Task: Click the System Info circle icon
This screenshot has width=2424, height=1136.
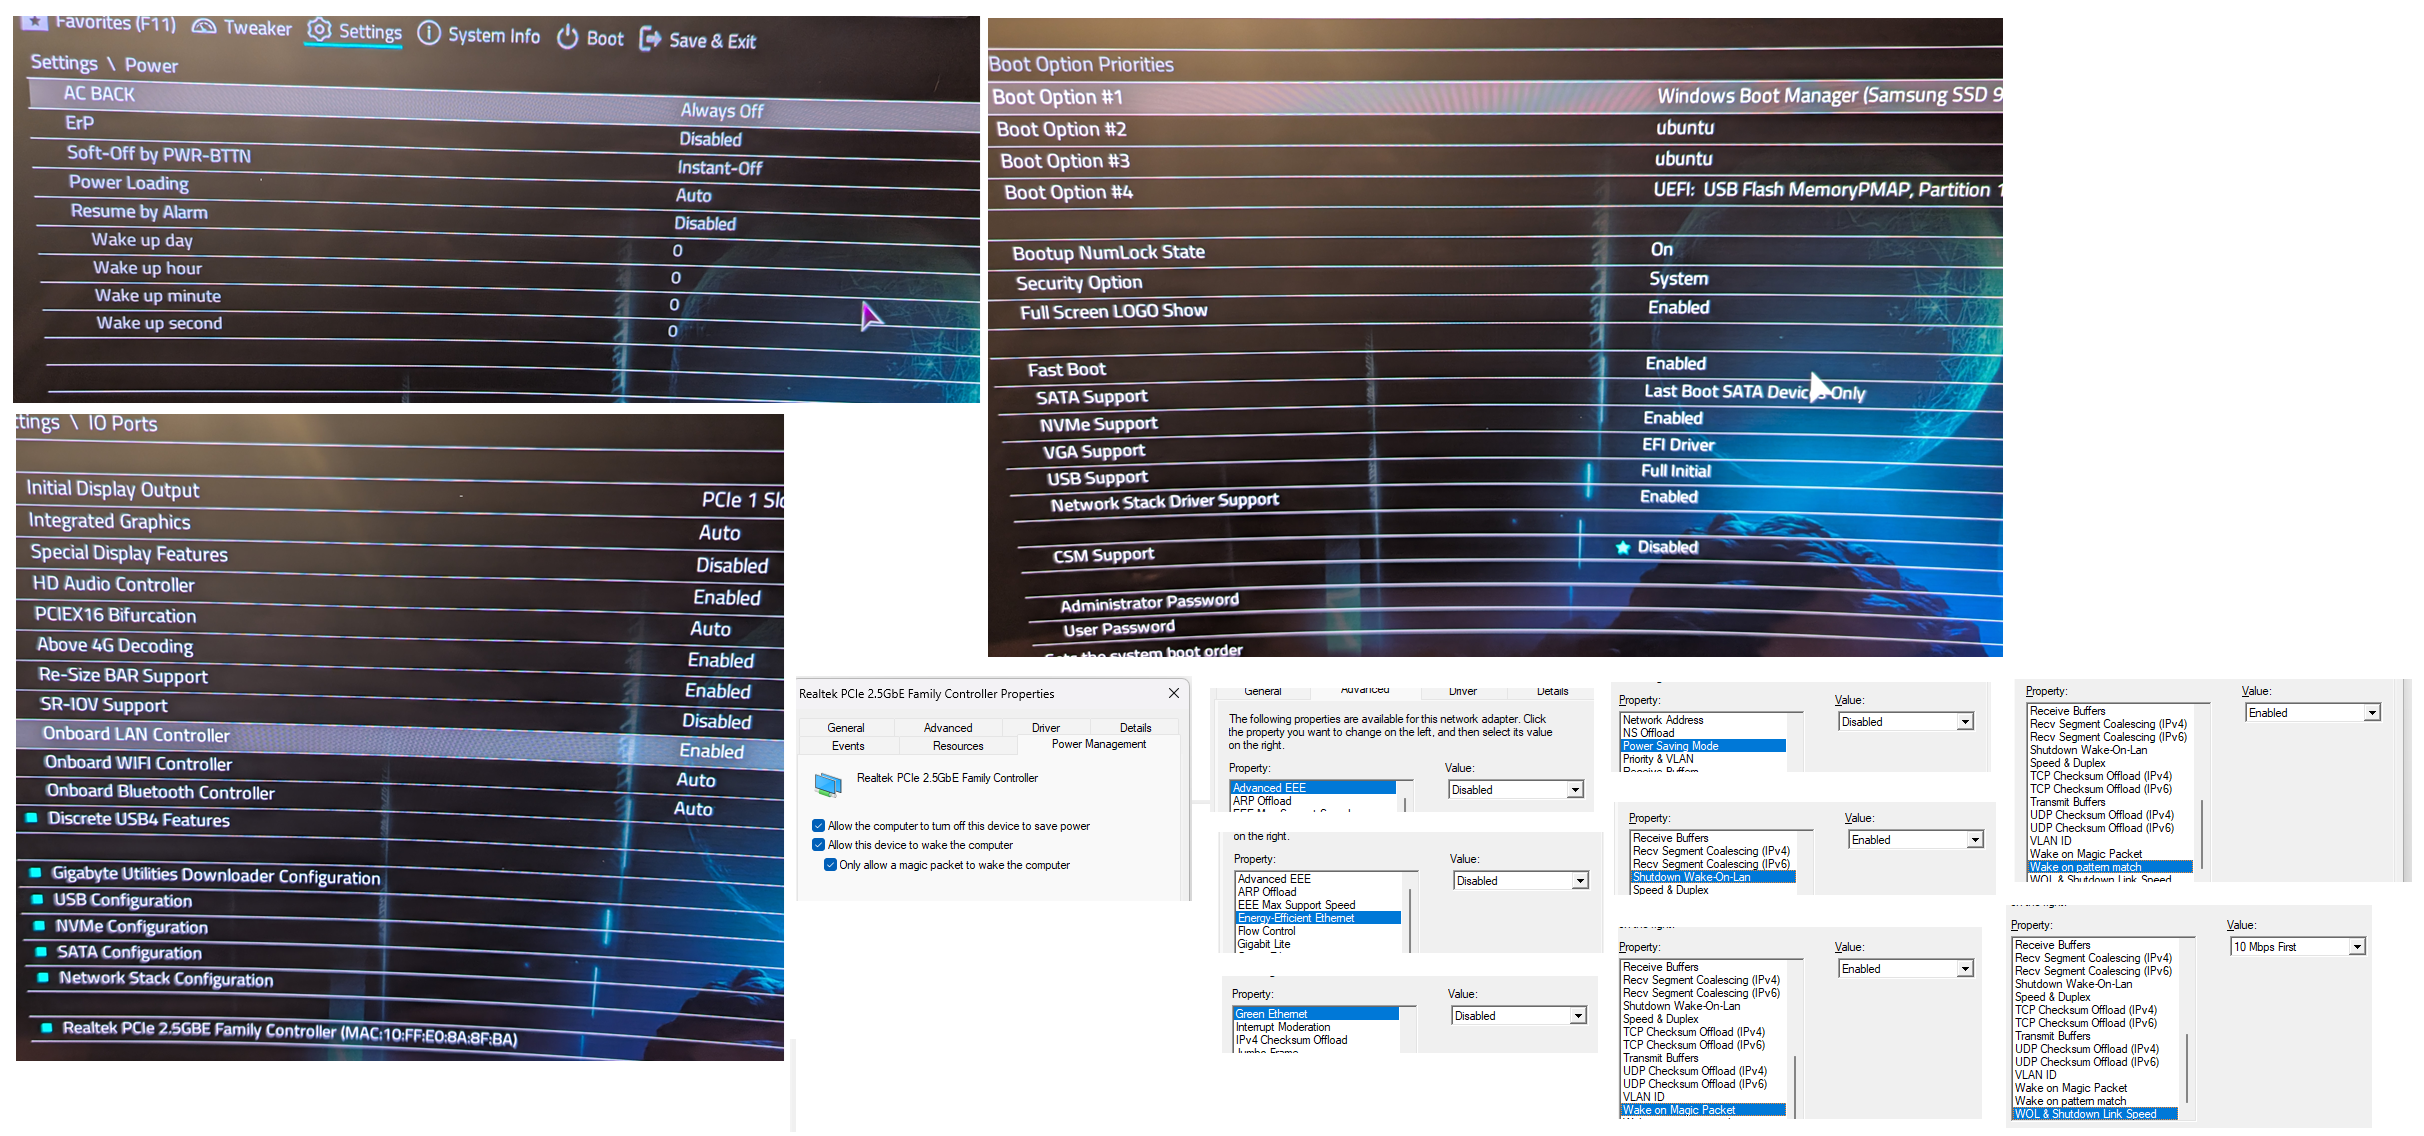Action: (428, 33)
